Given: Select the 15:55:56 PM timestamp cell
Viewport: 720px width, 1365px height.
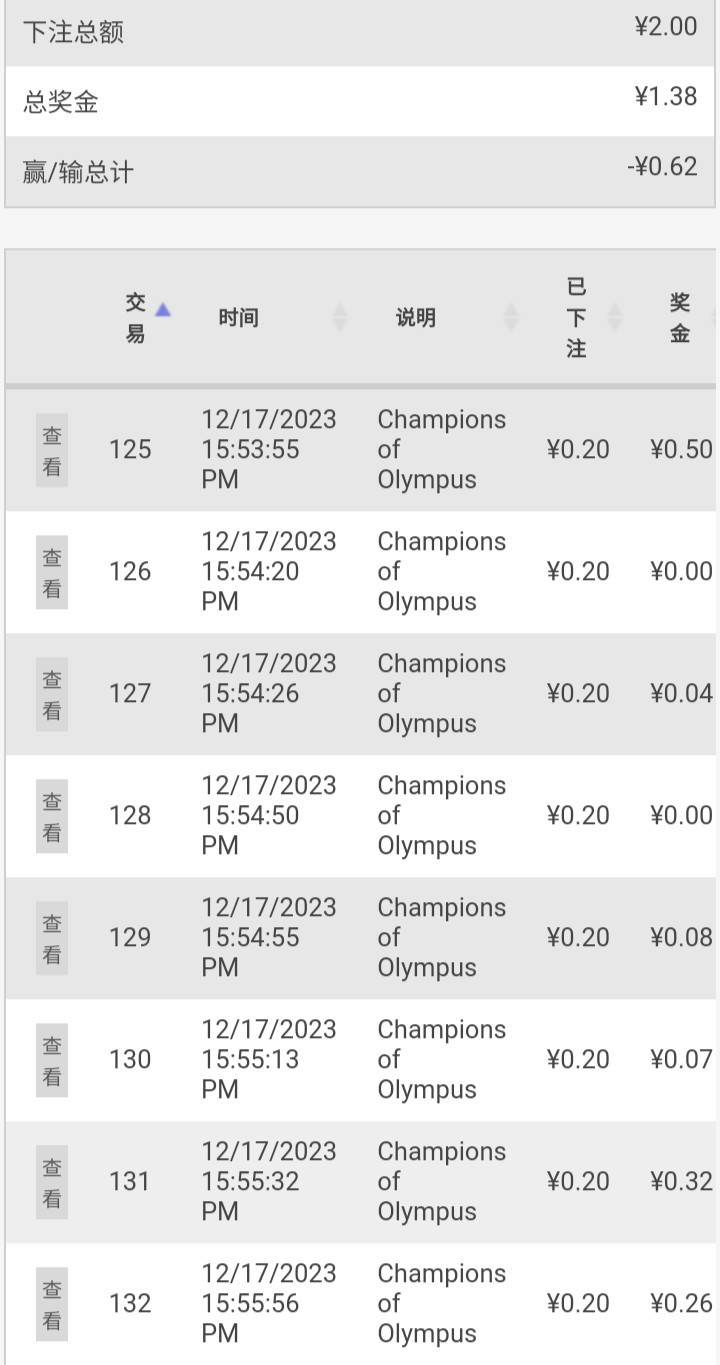Looking at the screenshot, I should tap(269, 1304).
